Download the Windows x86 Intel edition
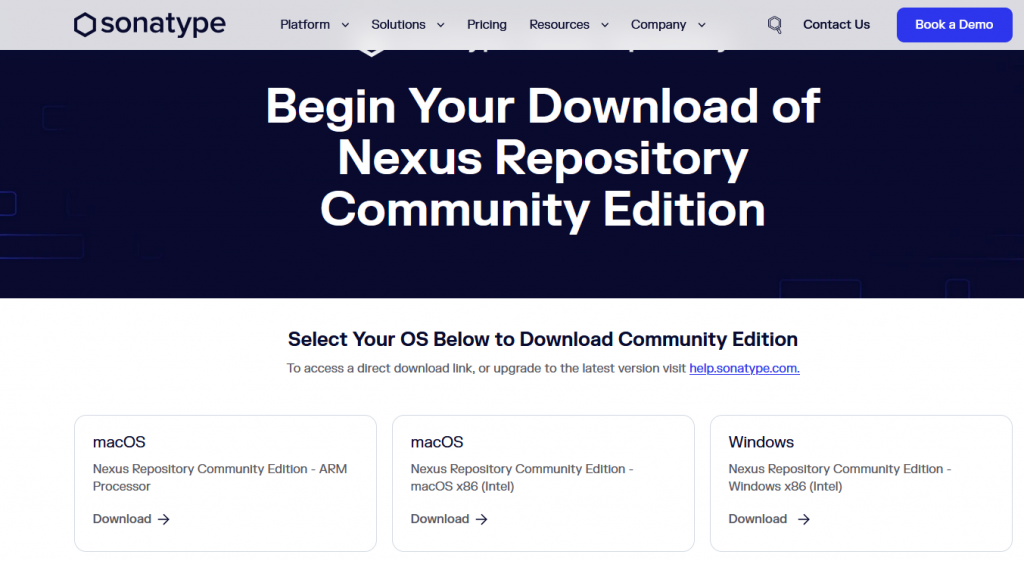This screenshot has height=561, width=1024. point(769,519)
